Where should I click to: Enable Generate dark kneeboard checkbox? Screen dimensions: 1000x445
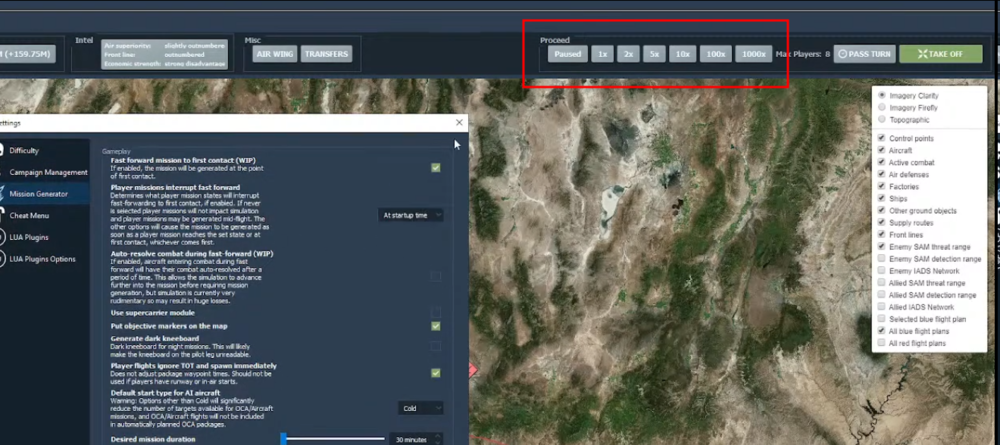point(436,346)
